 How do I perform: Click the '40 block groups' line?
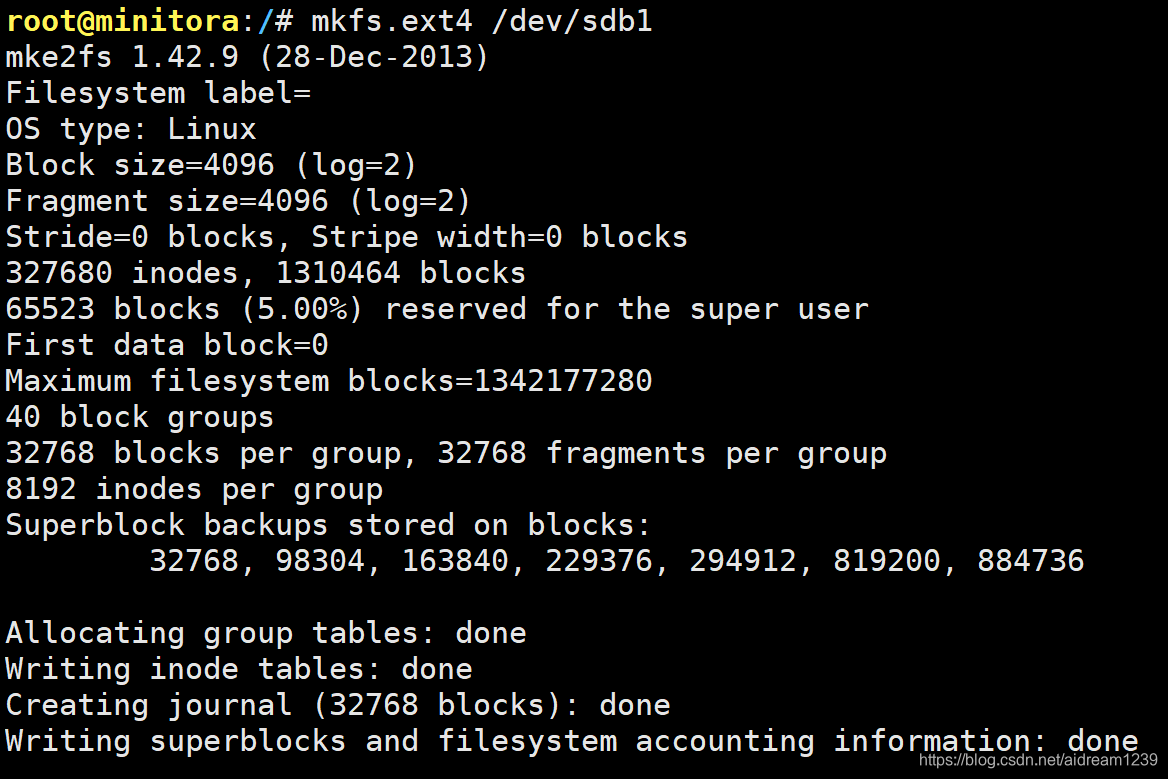[x=140, y=417]
